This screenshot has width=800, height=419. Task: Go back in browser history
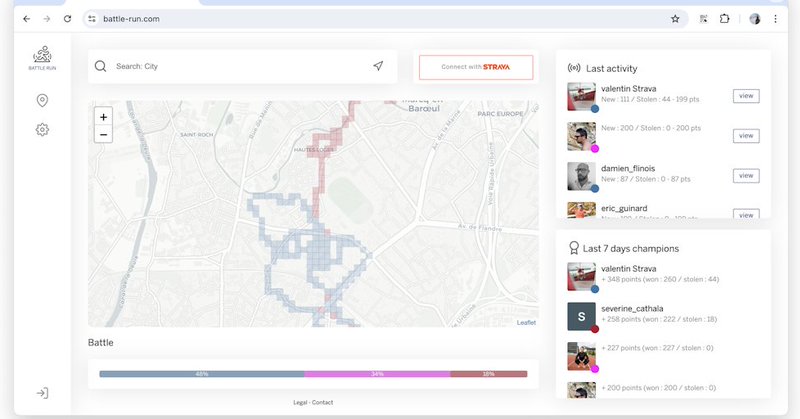coord(27,19)
